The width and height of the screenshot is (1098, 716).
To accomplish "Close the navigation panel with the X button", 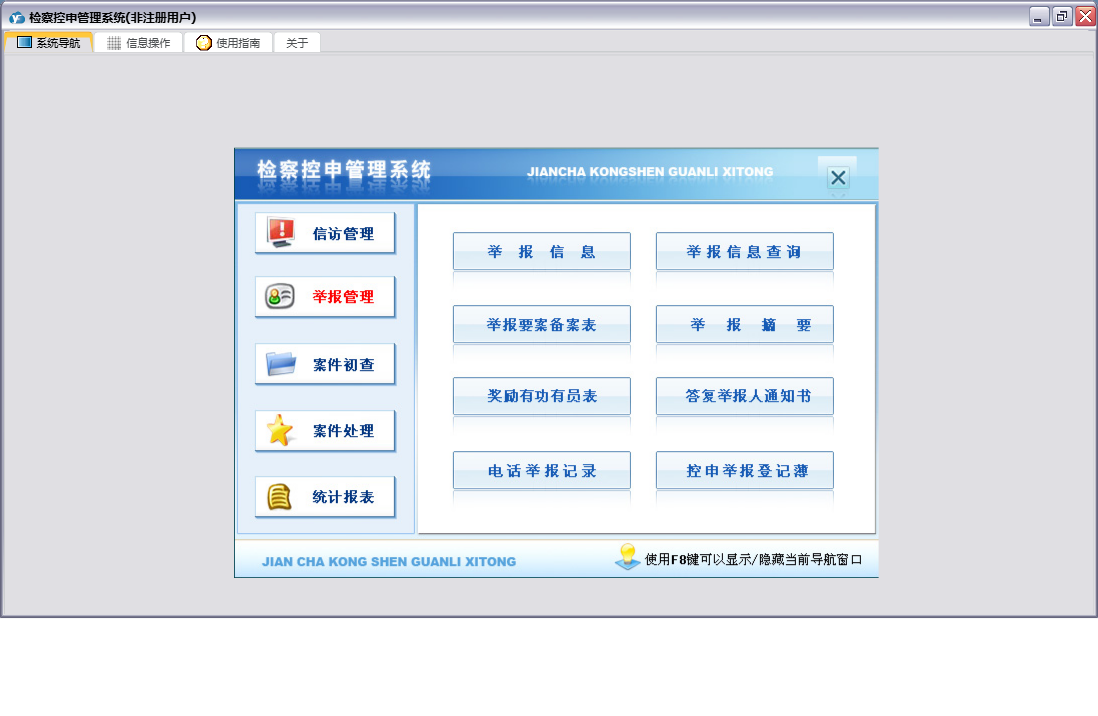I will [838, 177].
